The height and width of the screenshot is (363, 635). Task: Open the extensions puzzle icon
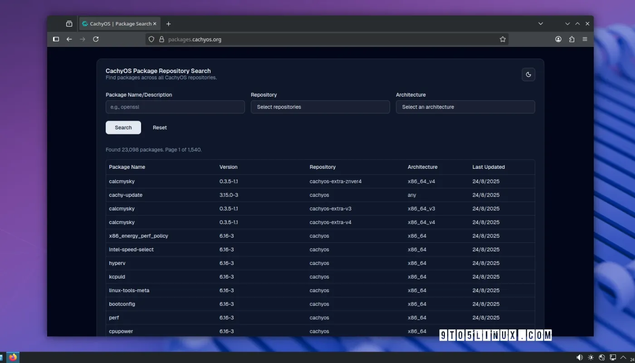[x=571, y=39]
